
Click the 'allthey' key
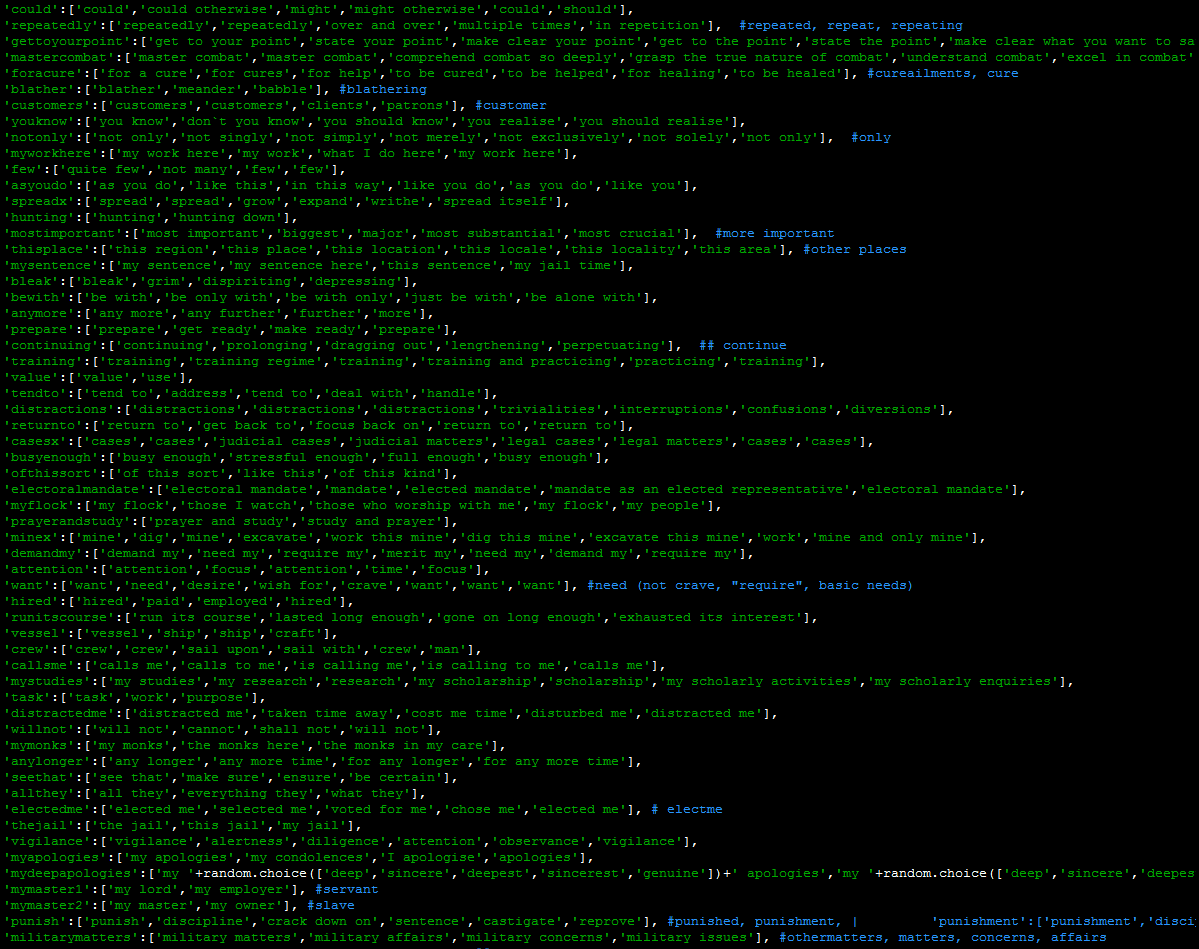pos(39,795)
